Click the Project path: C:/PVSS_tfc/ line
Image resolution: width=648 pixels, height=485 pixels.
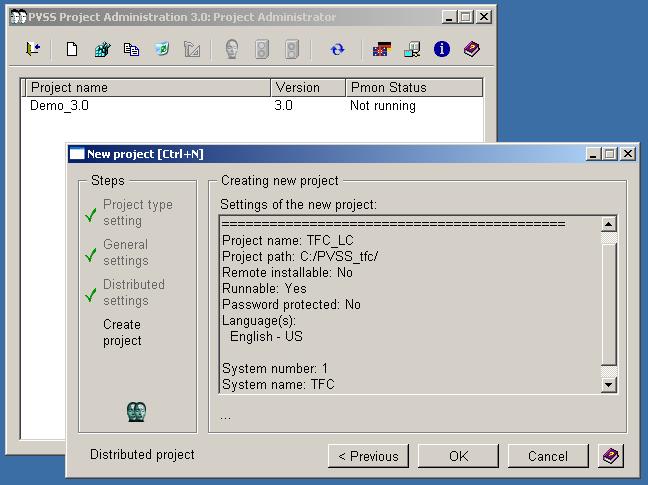[x=300, y=257]
